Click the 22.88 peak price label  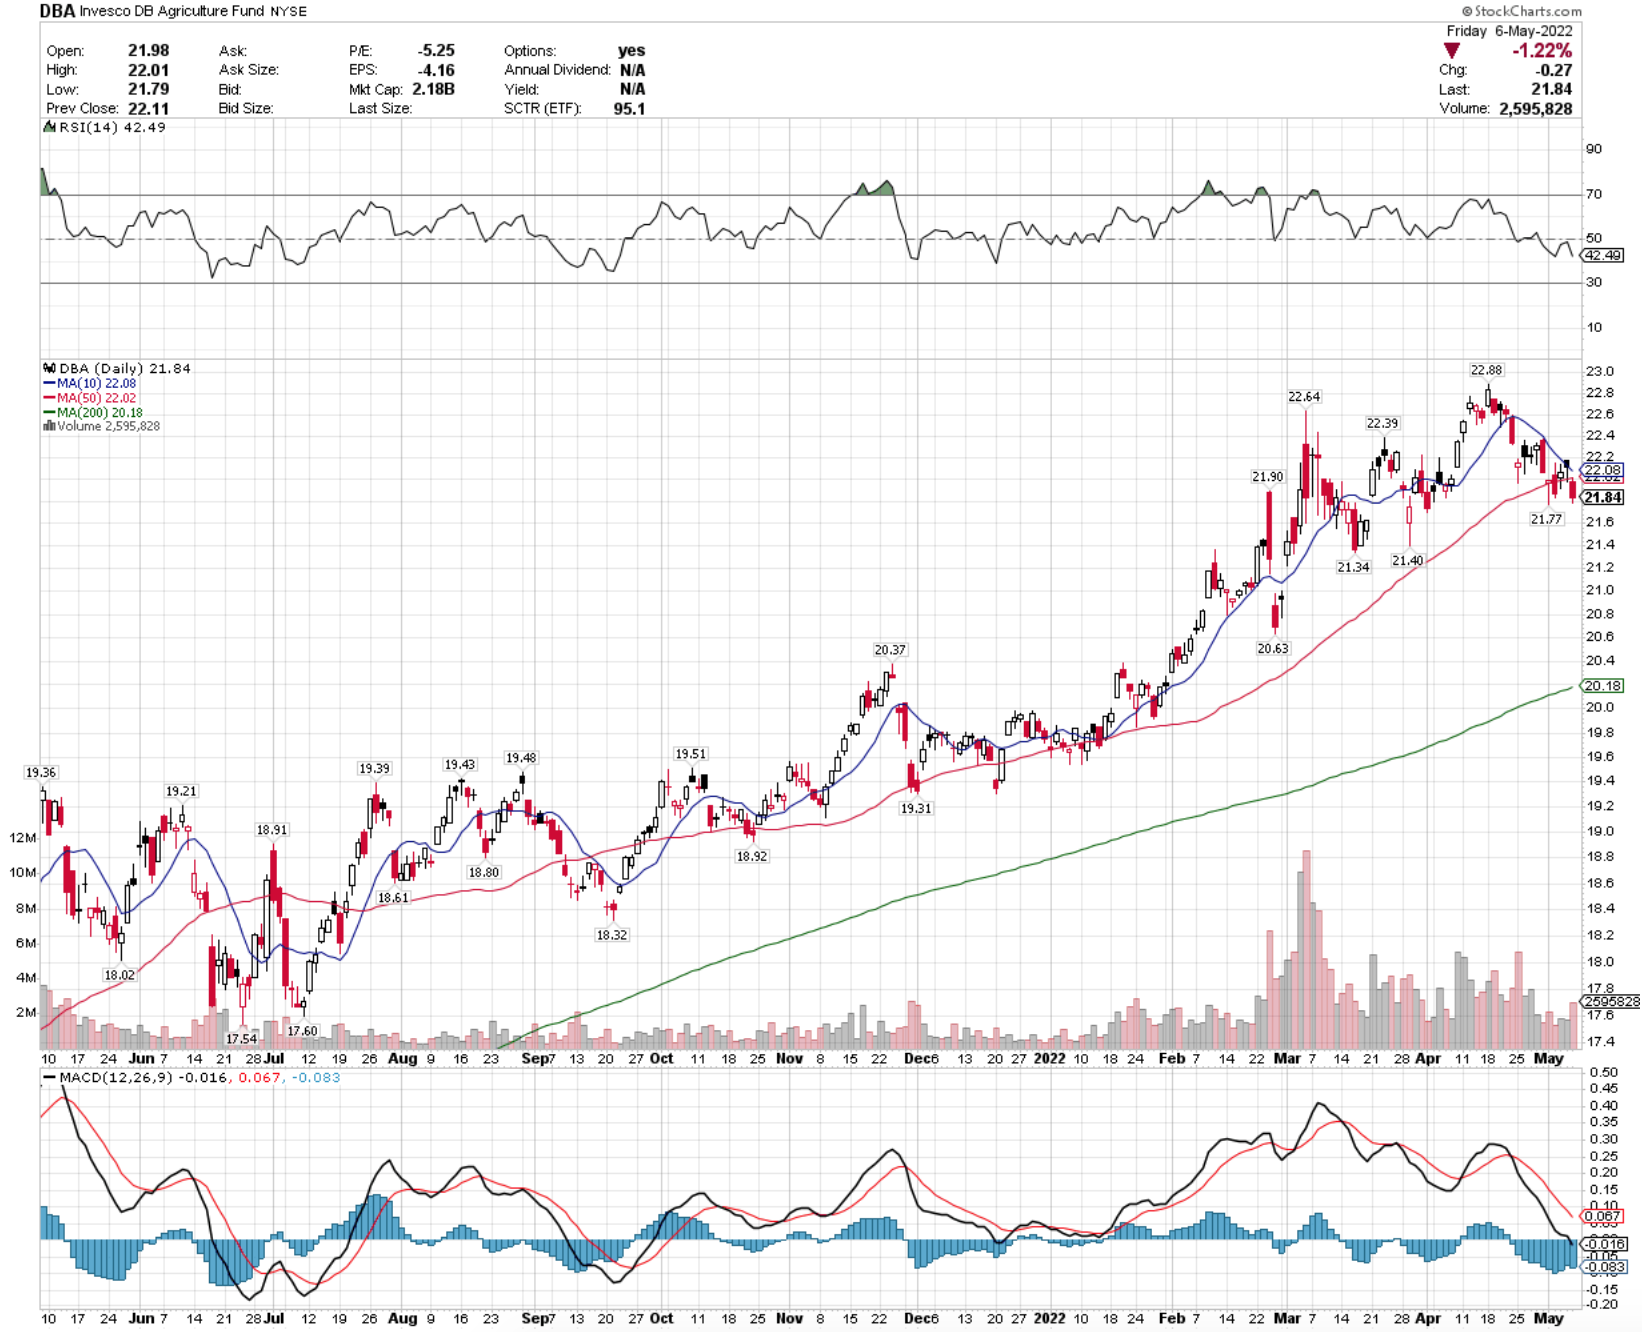[x=1486, y=370]
